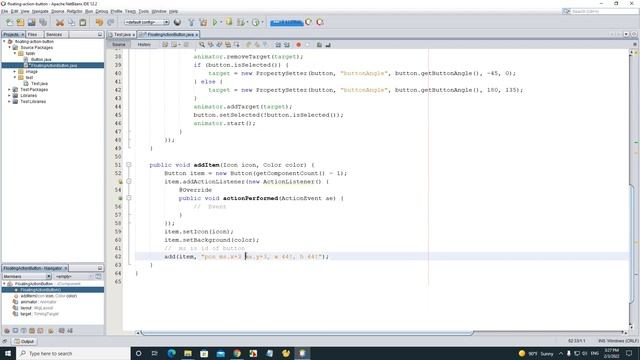Switch to the Files tab
Screen dimensions: 640x360
tap(33, 35)
